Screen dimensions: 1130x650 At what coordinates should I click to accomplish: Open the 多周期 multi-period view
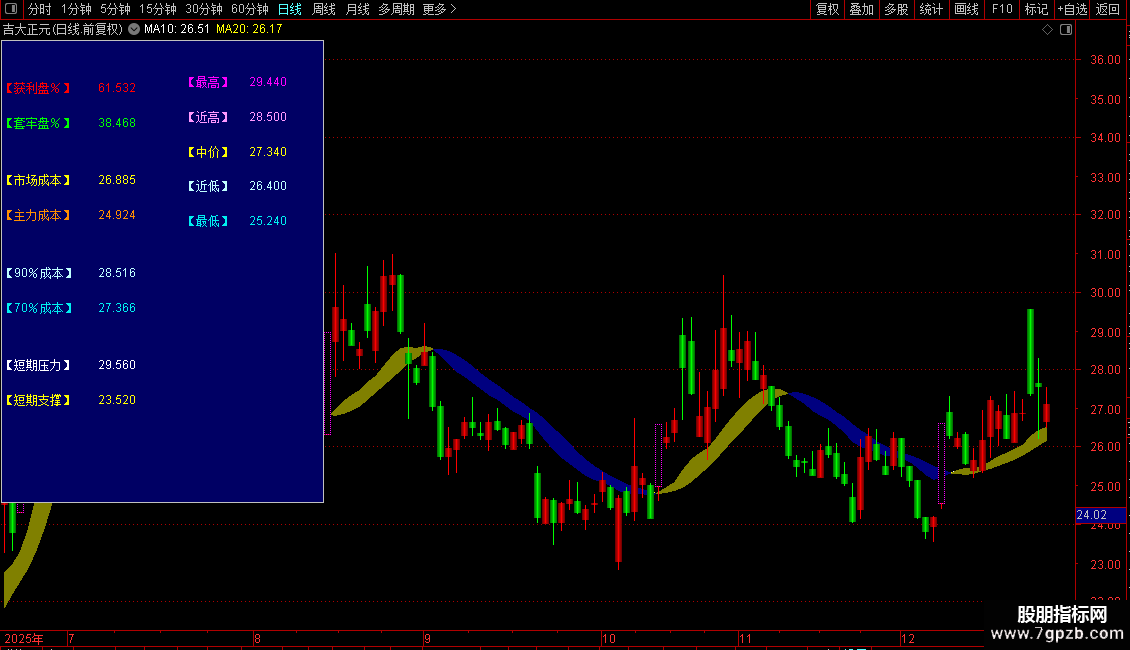pyautogui.click(x=396, y=9)
